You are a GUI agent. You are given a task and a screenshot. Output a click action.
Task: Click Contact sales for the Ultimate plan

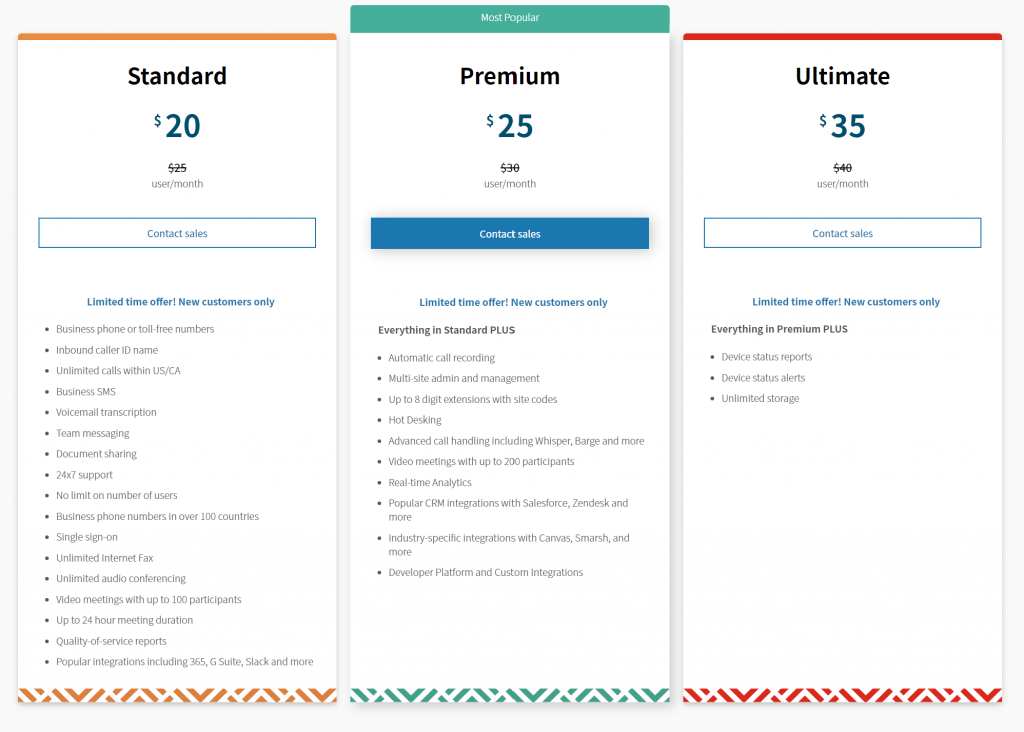(842, 232)
